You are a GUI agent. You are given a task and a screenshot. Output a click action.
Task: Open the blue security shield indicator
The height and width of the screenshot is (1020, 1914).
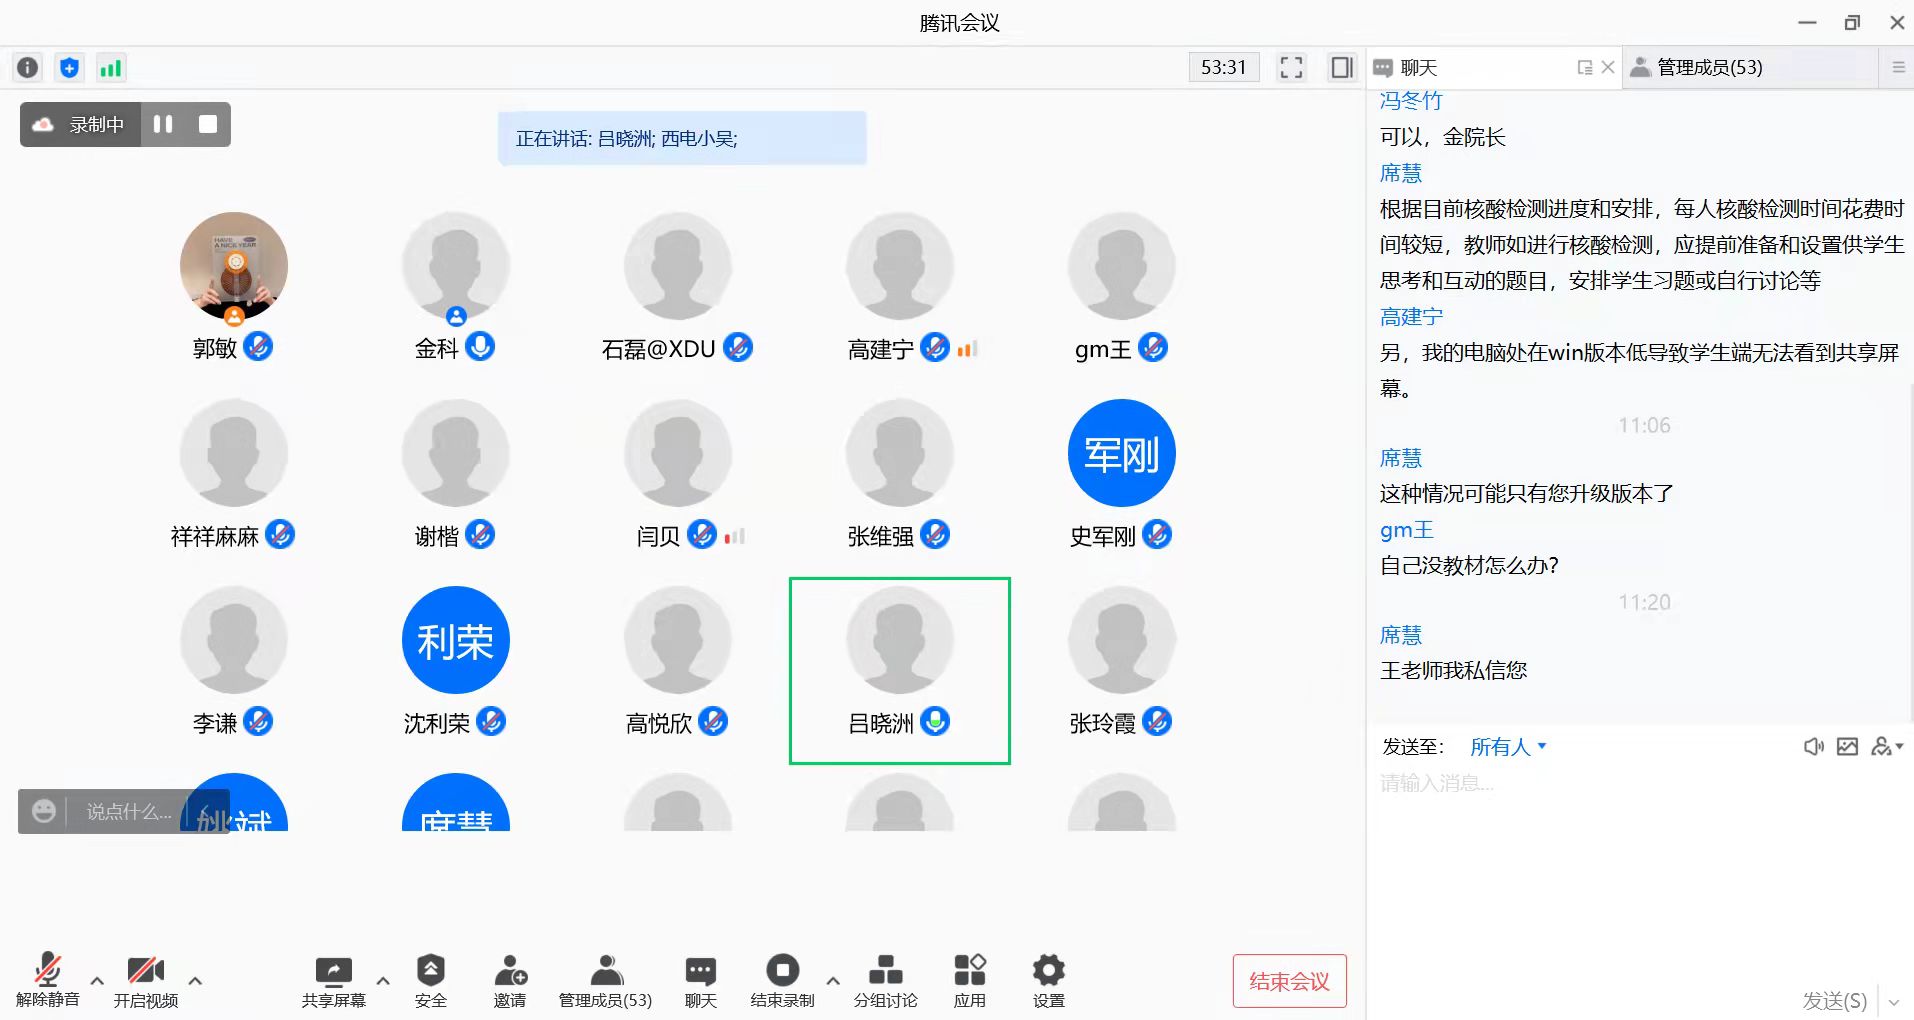(x=69, y=68)
